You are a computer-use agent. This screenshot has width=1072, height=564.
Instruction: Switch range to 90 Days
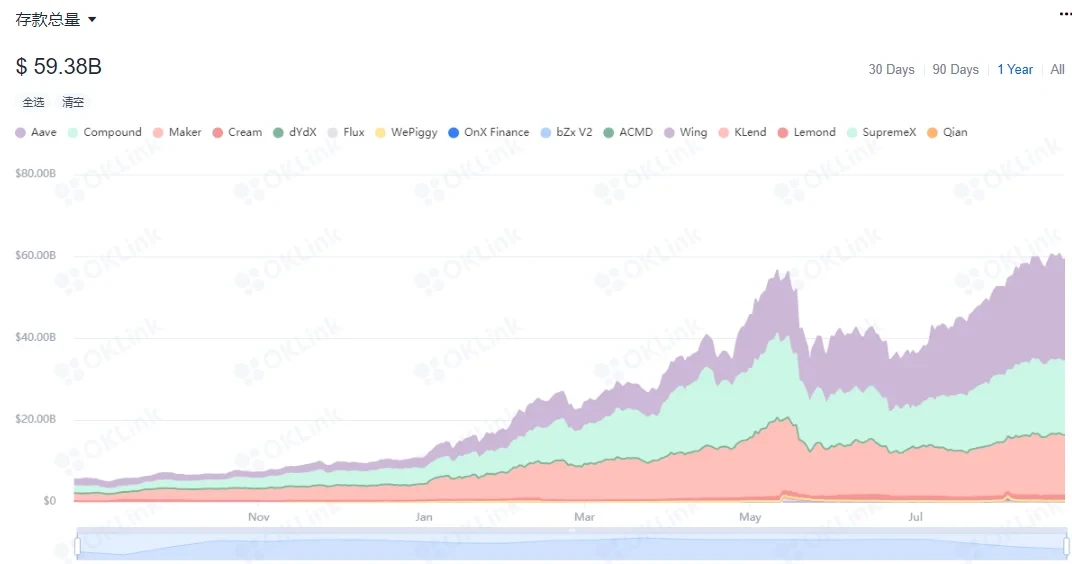pos(955,69)
